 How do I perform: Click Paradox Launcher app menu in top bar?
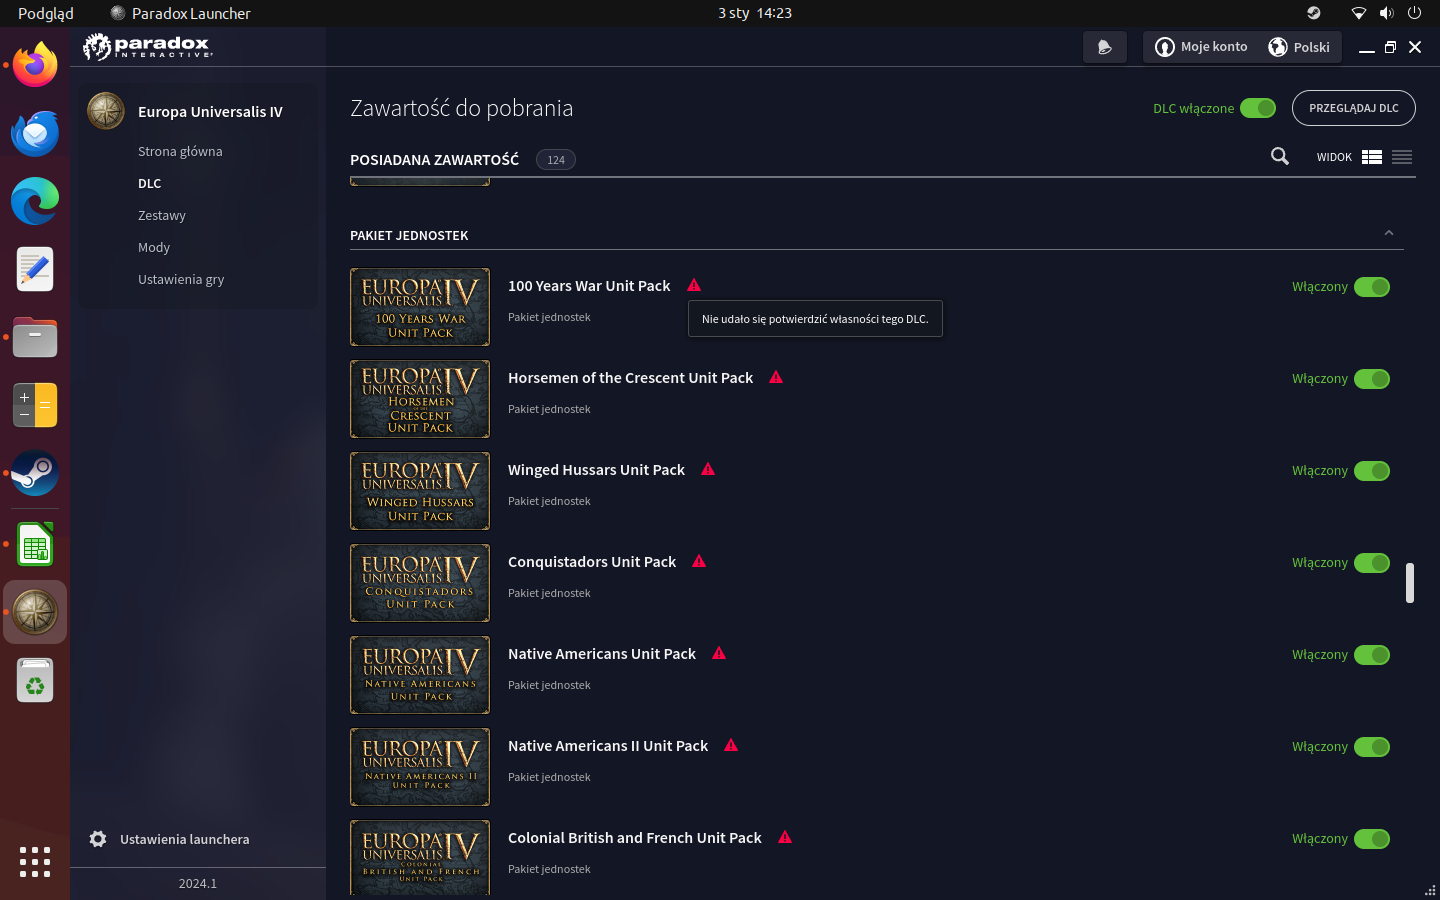[180, 13]
